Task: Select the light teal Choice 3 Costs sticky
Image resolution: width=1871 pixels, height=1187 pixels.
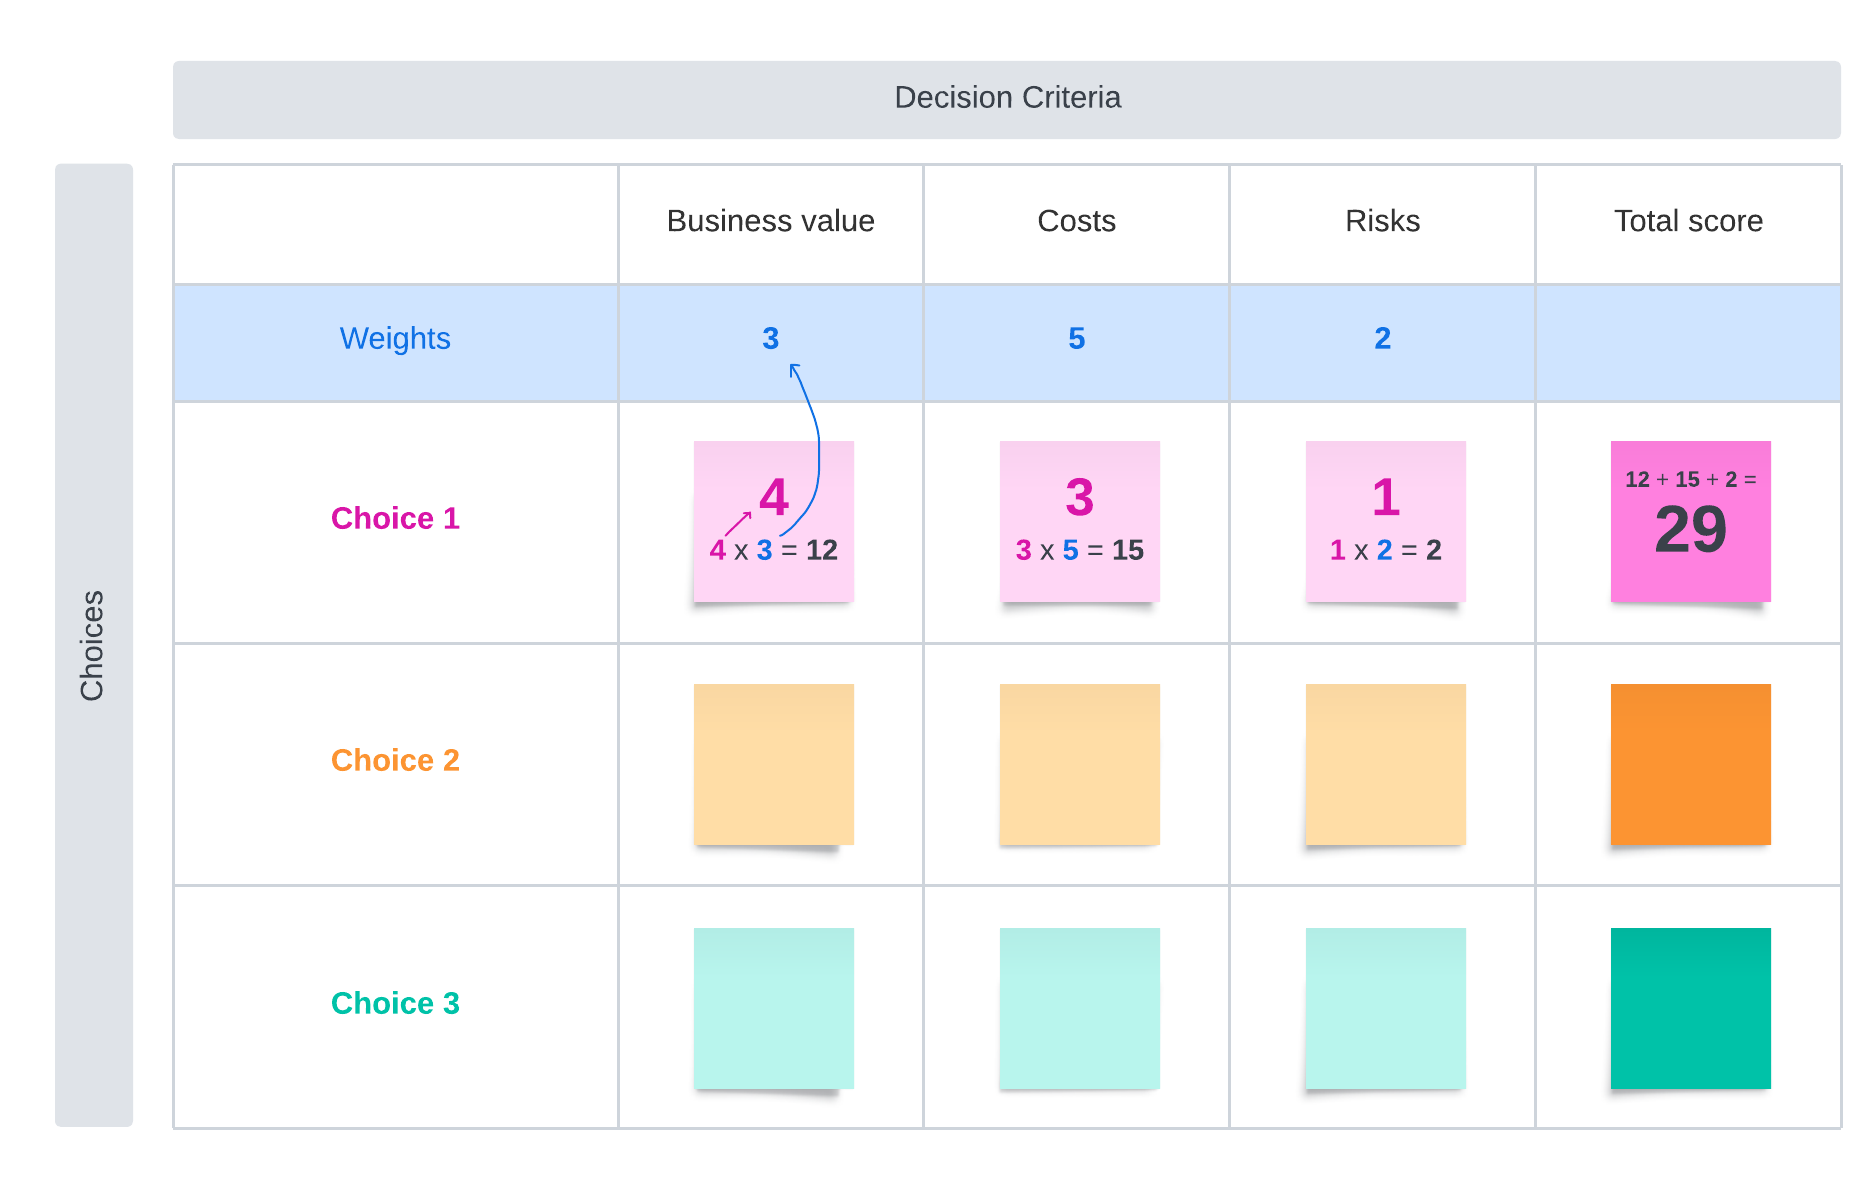Action: coord(1079,1008)
